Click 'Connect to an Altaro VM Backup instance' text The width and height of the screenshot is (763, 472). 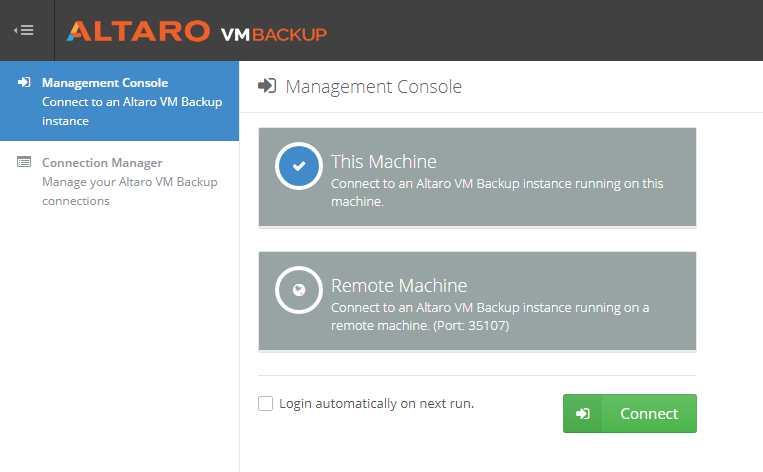coord(132,111)
